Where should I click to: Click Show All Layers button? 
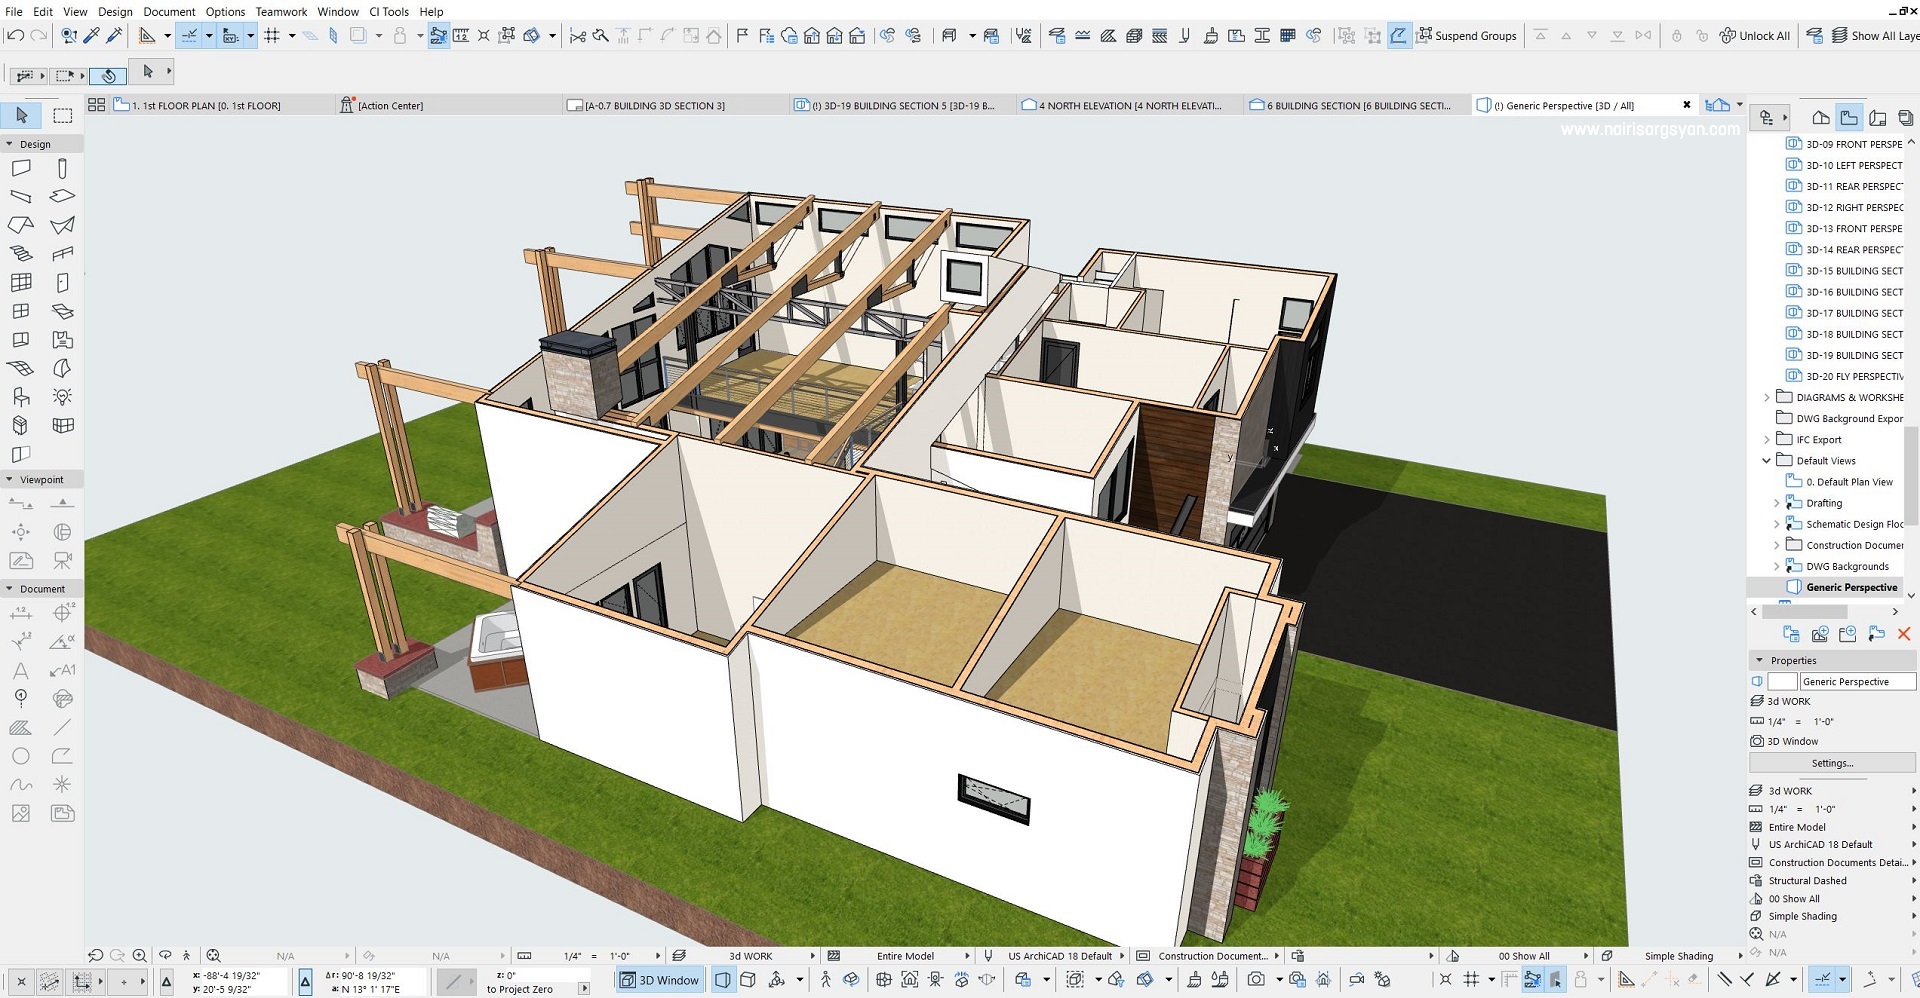[1875, 36]
